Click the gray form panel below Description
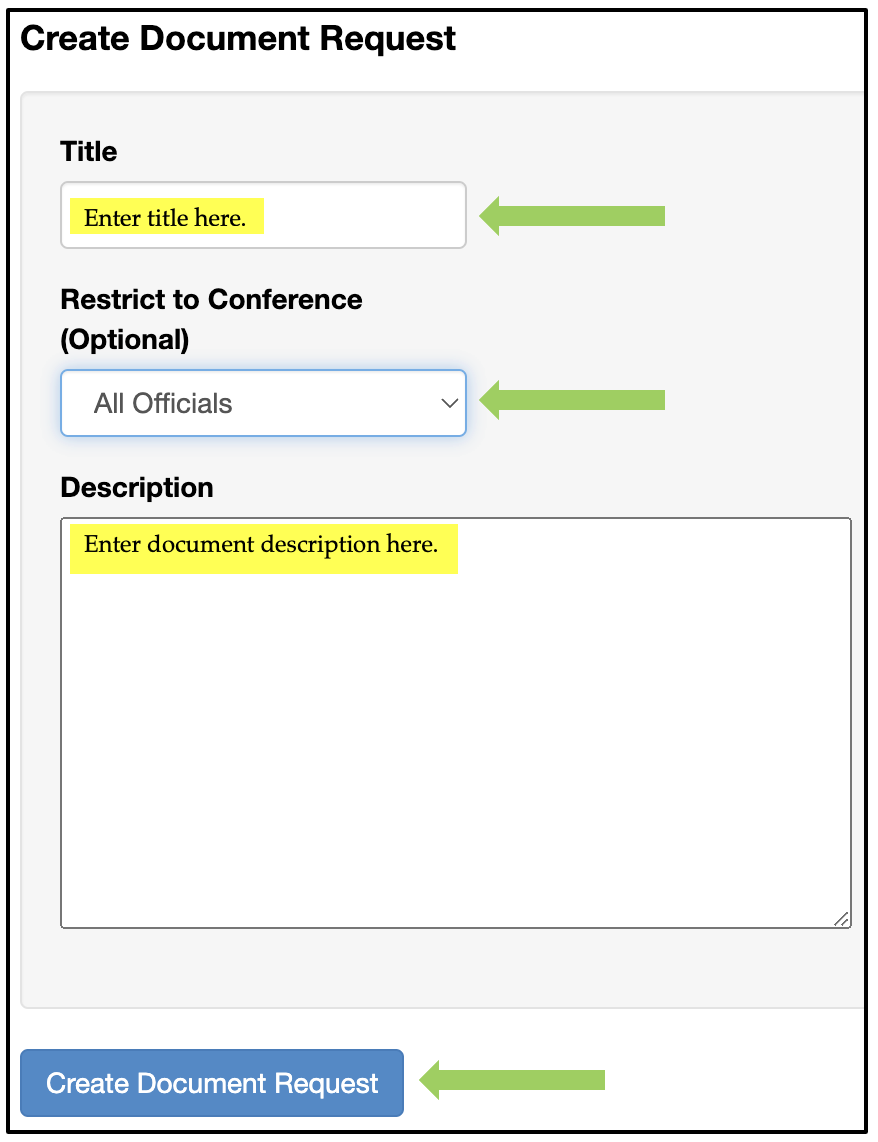 tap(441, 969)
